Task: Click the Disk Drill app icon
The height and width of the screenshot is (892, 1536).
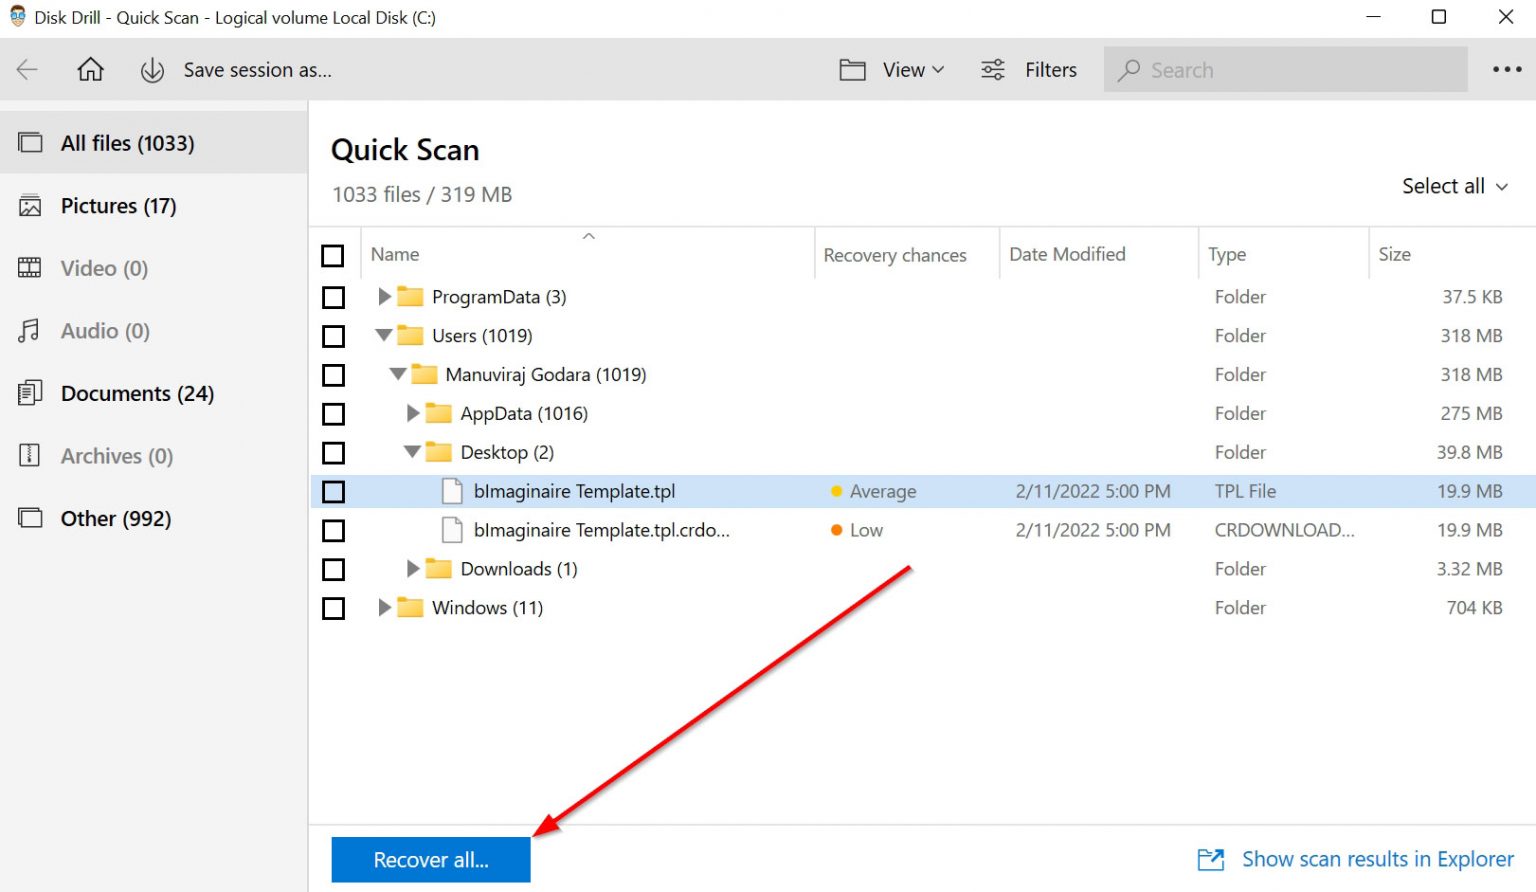Action: coord(17,16)
